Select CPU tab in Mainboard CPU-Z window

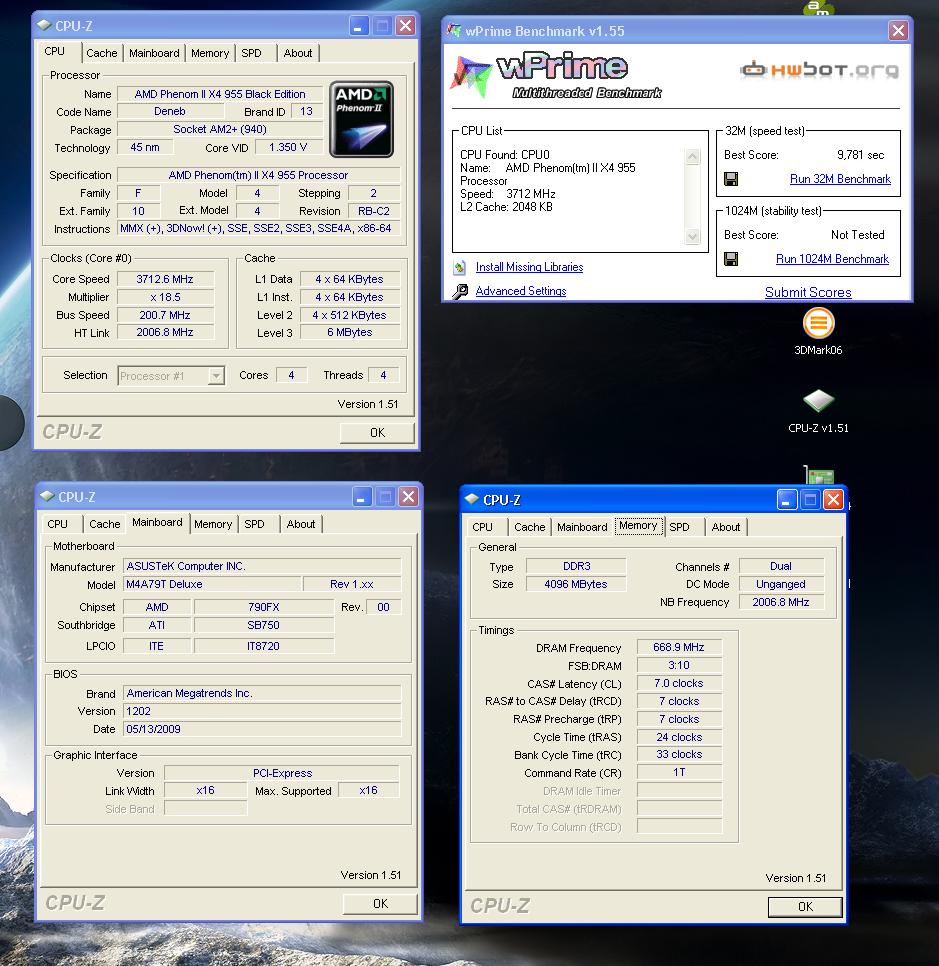point(57,524)
